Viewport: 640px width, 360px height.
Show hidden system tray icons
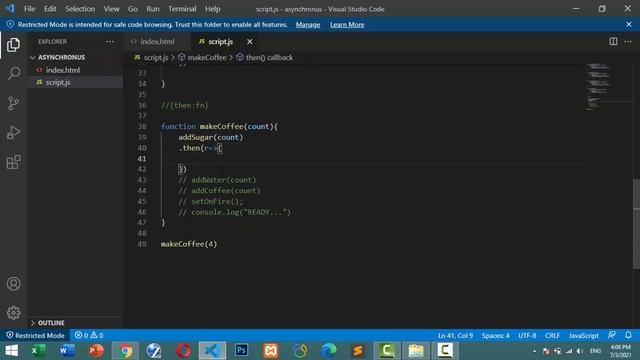534,351
